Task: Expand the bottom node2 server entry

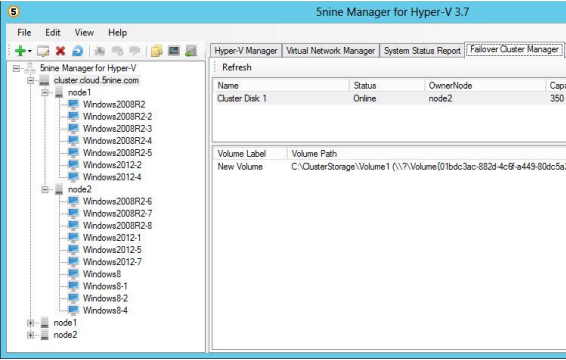Action: 31,335
